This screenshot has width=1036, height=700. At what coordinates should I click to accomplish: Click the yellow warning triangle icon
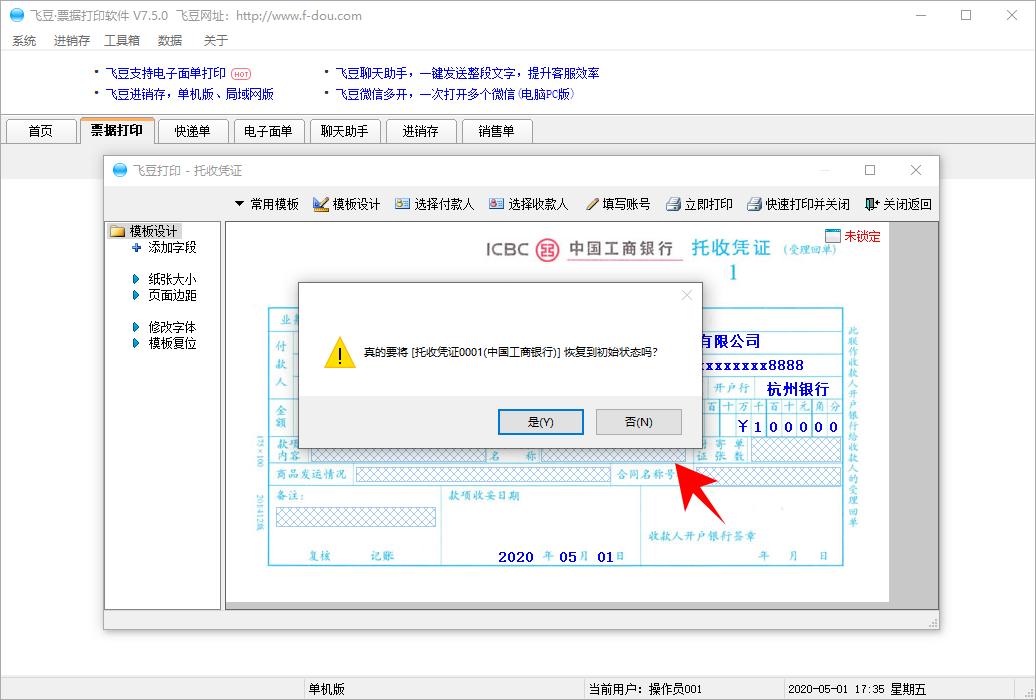pos(340,352)
